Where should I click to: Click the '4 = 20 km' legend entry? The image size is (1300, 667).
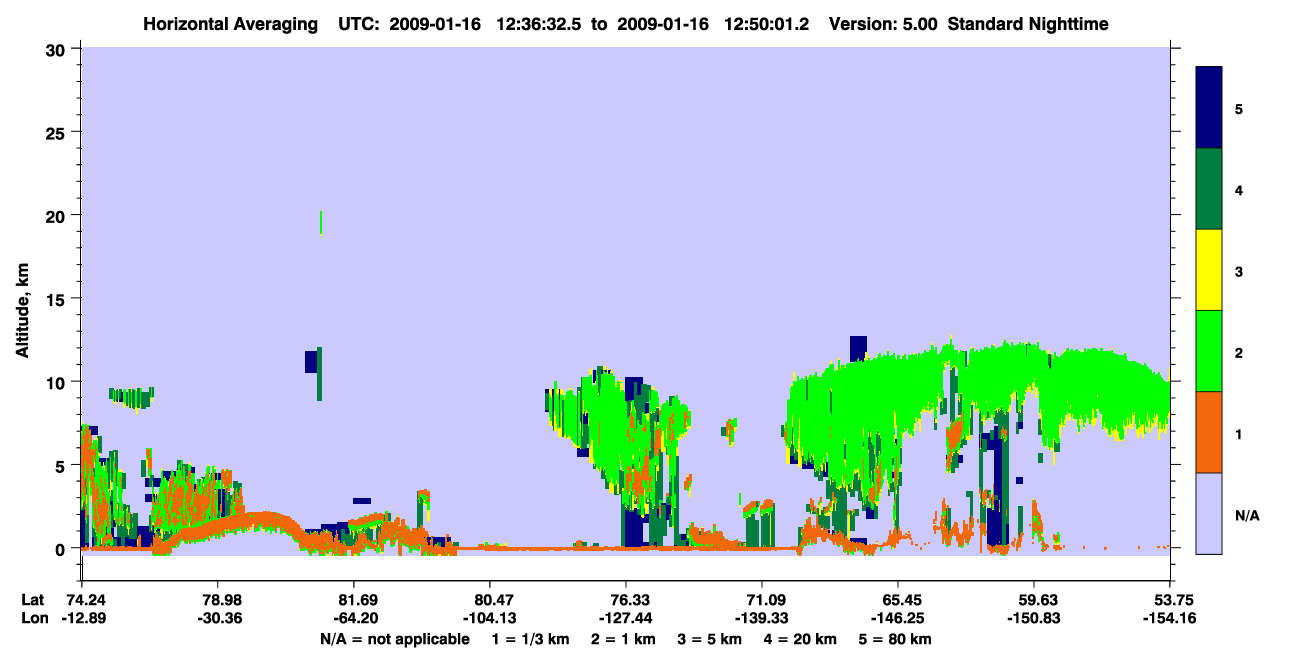click(x=800, y=639)
